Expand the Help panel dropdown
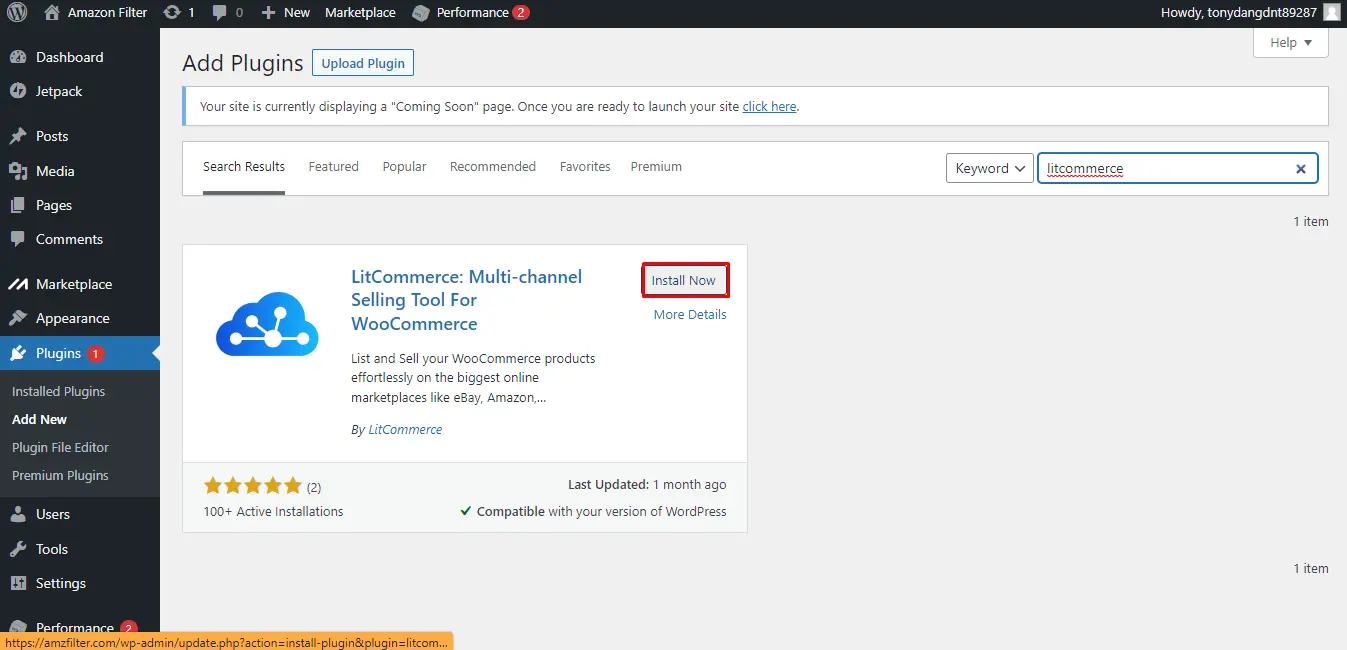The height and width of the screenshot is (650, 1347). click(x=1291, y=42)
